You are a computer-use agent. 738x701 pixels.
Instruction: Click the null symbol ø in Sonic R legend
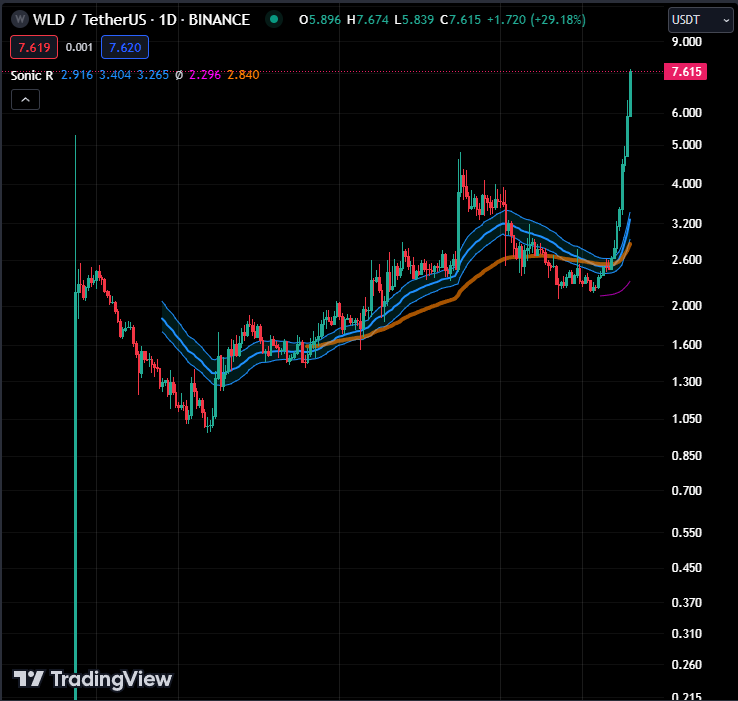179,75
